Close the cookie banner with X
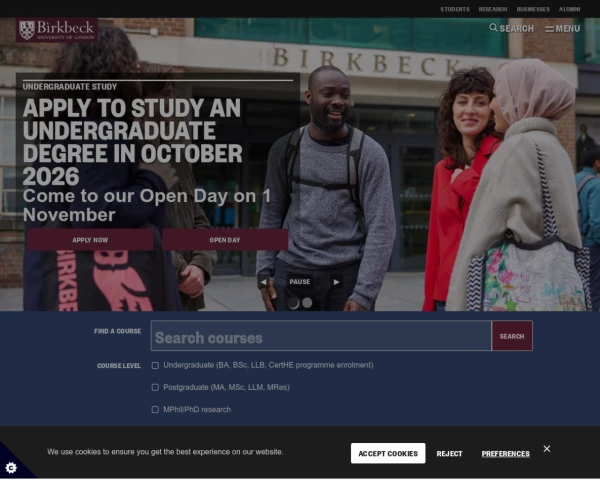600x480 pixels. click(x=547, y=449)
